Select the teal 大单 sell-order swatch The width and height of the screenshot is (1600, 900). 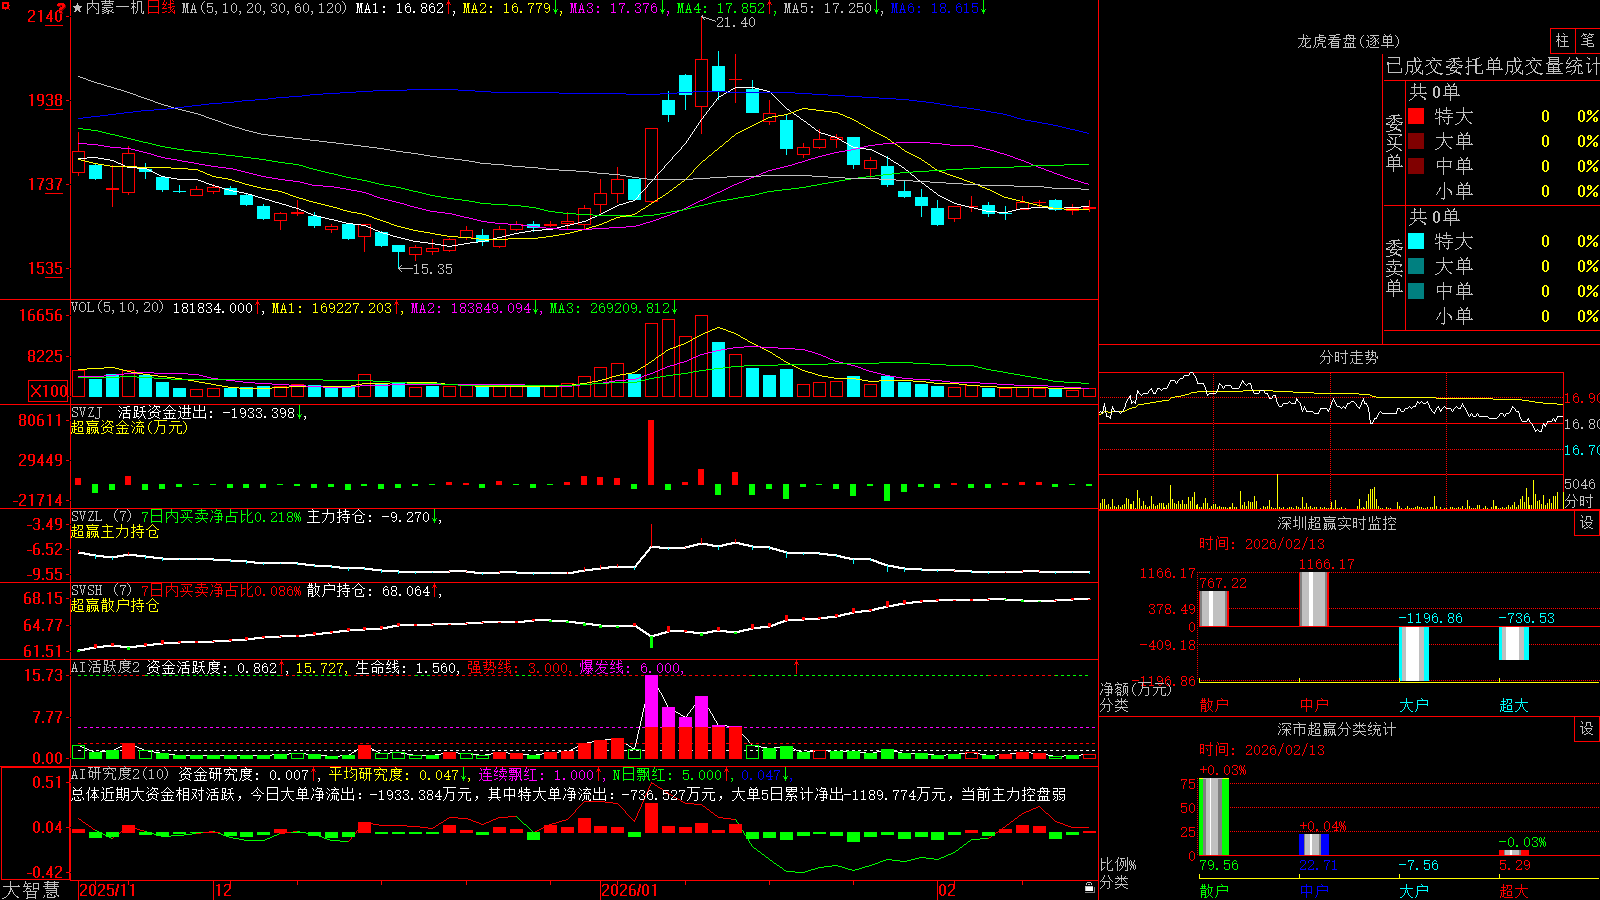[x=1416, y=266]
